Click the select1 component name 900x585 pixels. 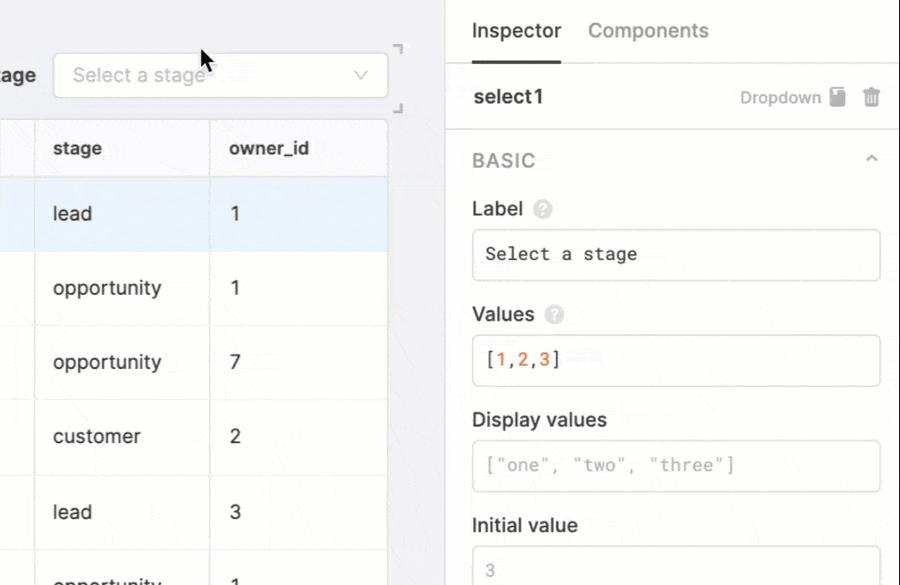click(508, 97)
